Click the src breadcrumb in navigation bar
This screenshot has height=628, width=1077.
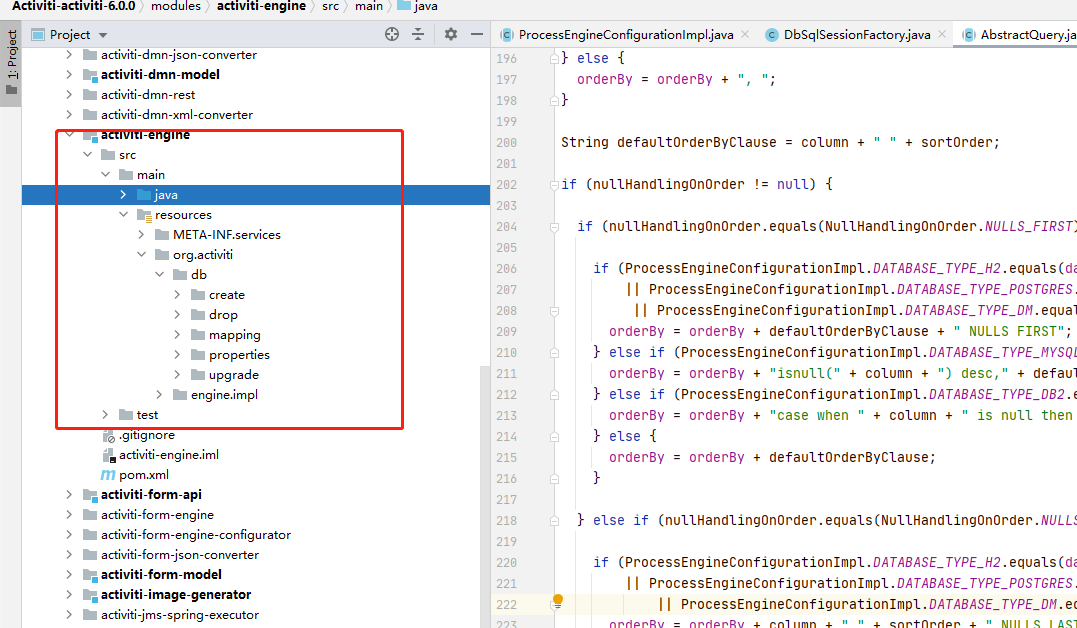330,6
